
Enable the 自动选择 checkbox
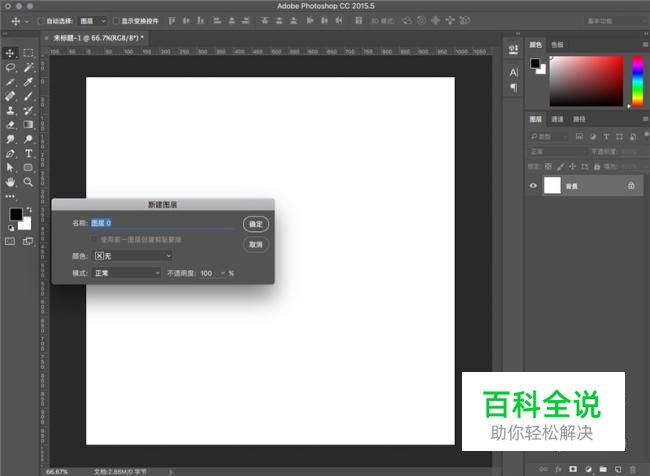pyautogui.click(x=41, y=20)
